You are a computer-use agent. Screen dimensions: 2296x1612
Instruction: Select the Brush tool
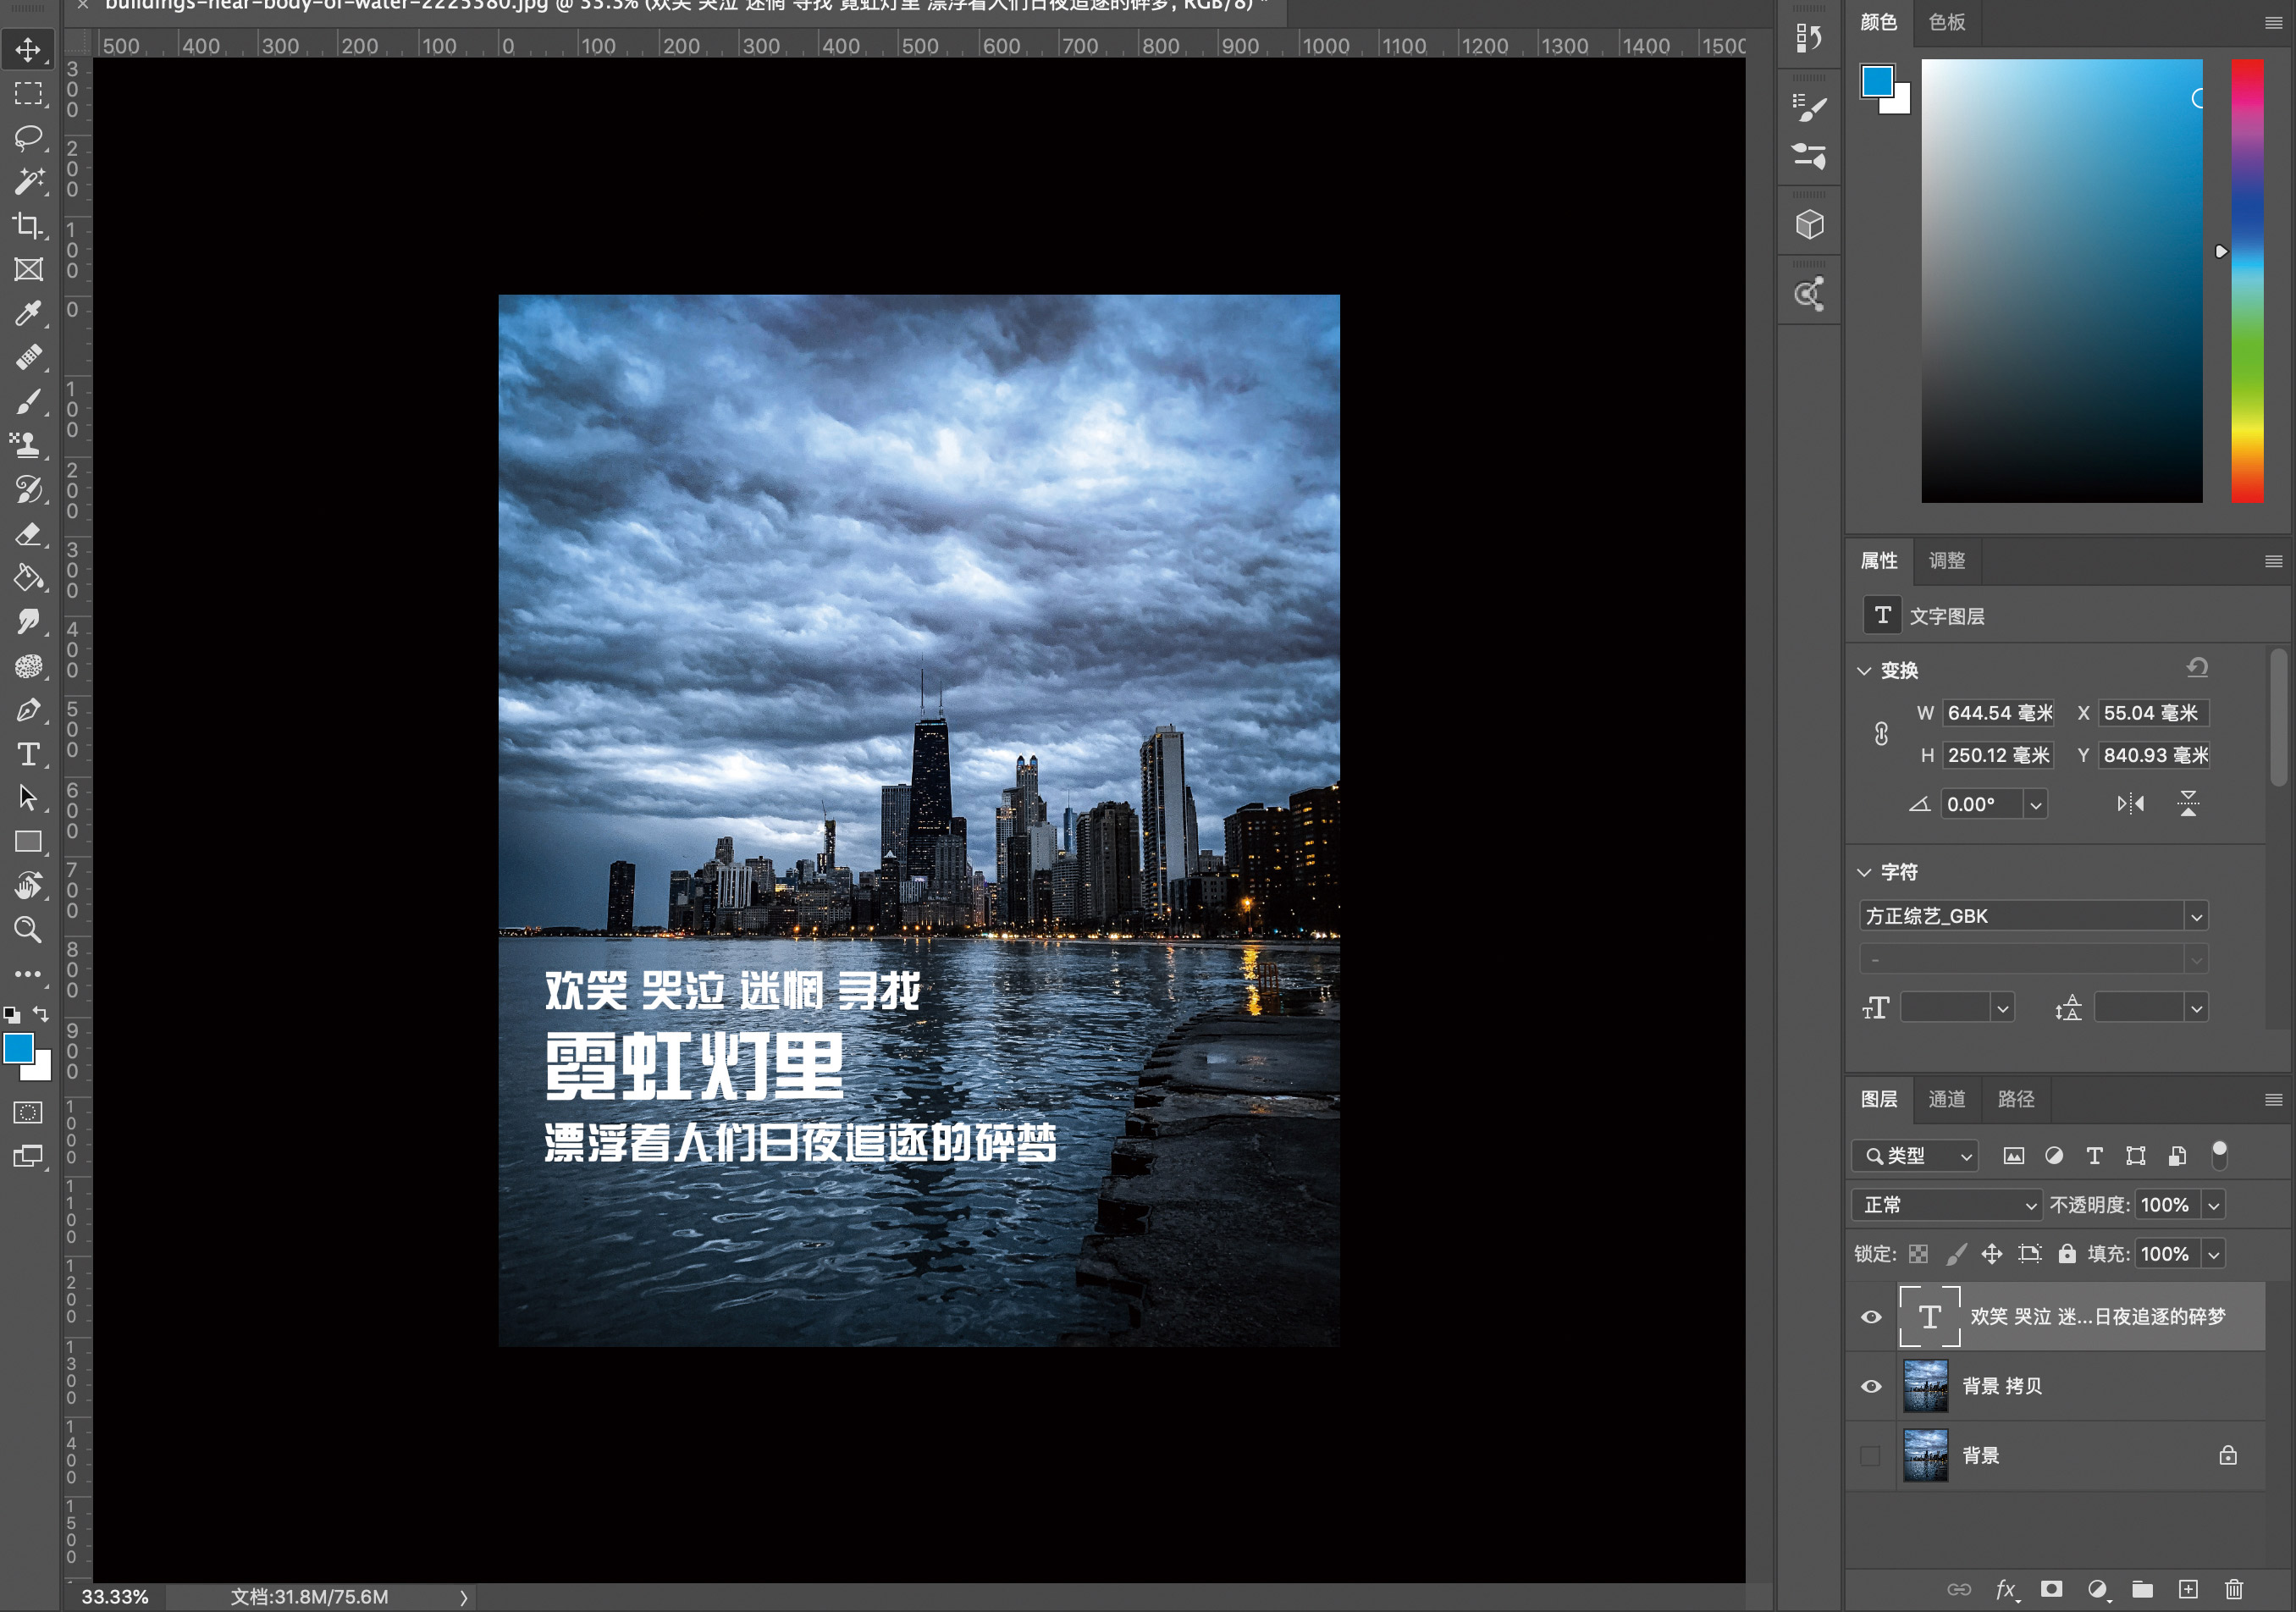(28, 401)
